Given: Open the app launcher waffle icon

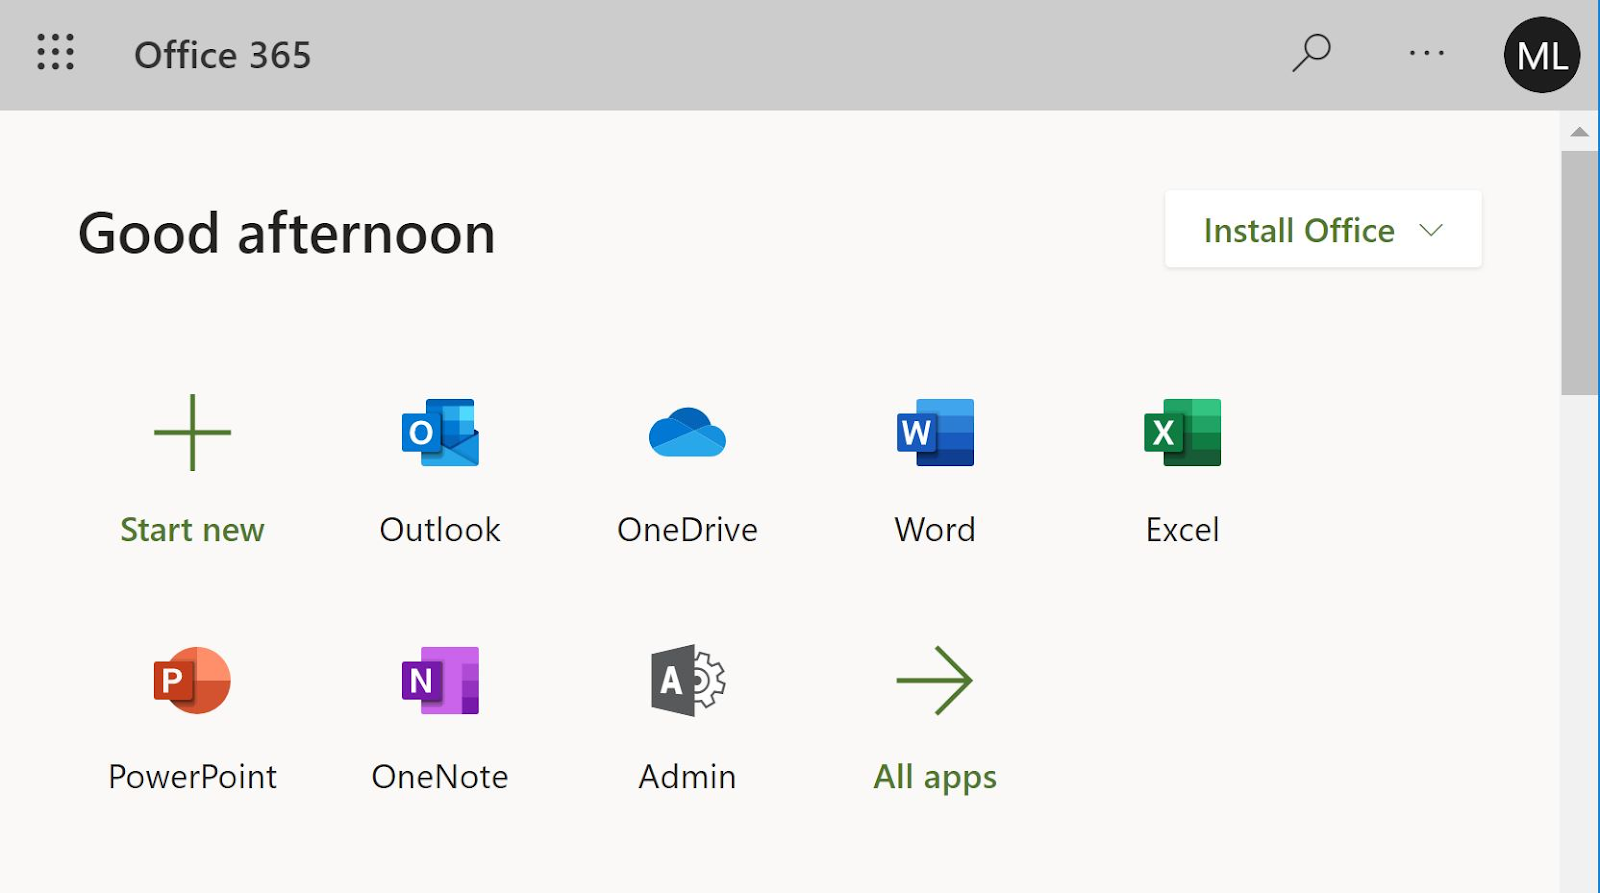Looking at the screenshot, I should coord(56,52).
